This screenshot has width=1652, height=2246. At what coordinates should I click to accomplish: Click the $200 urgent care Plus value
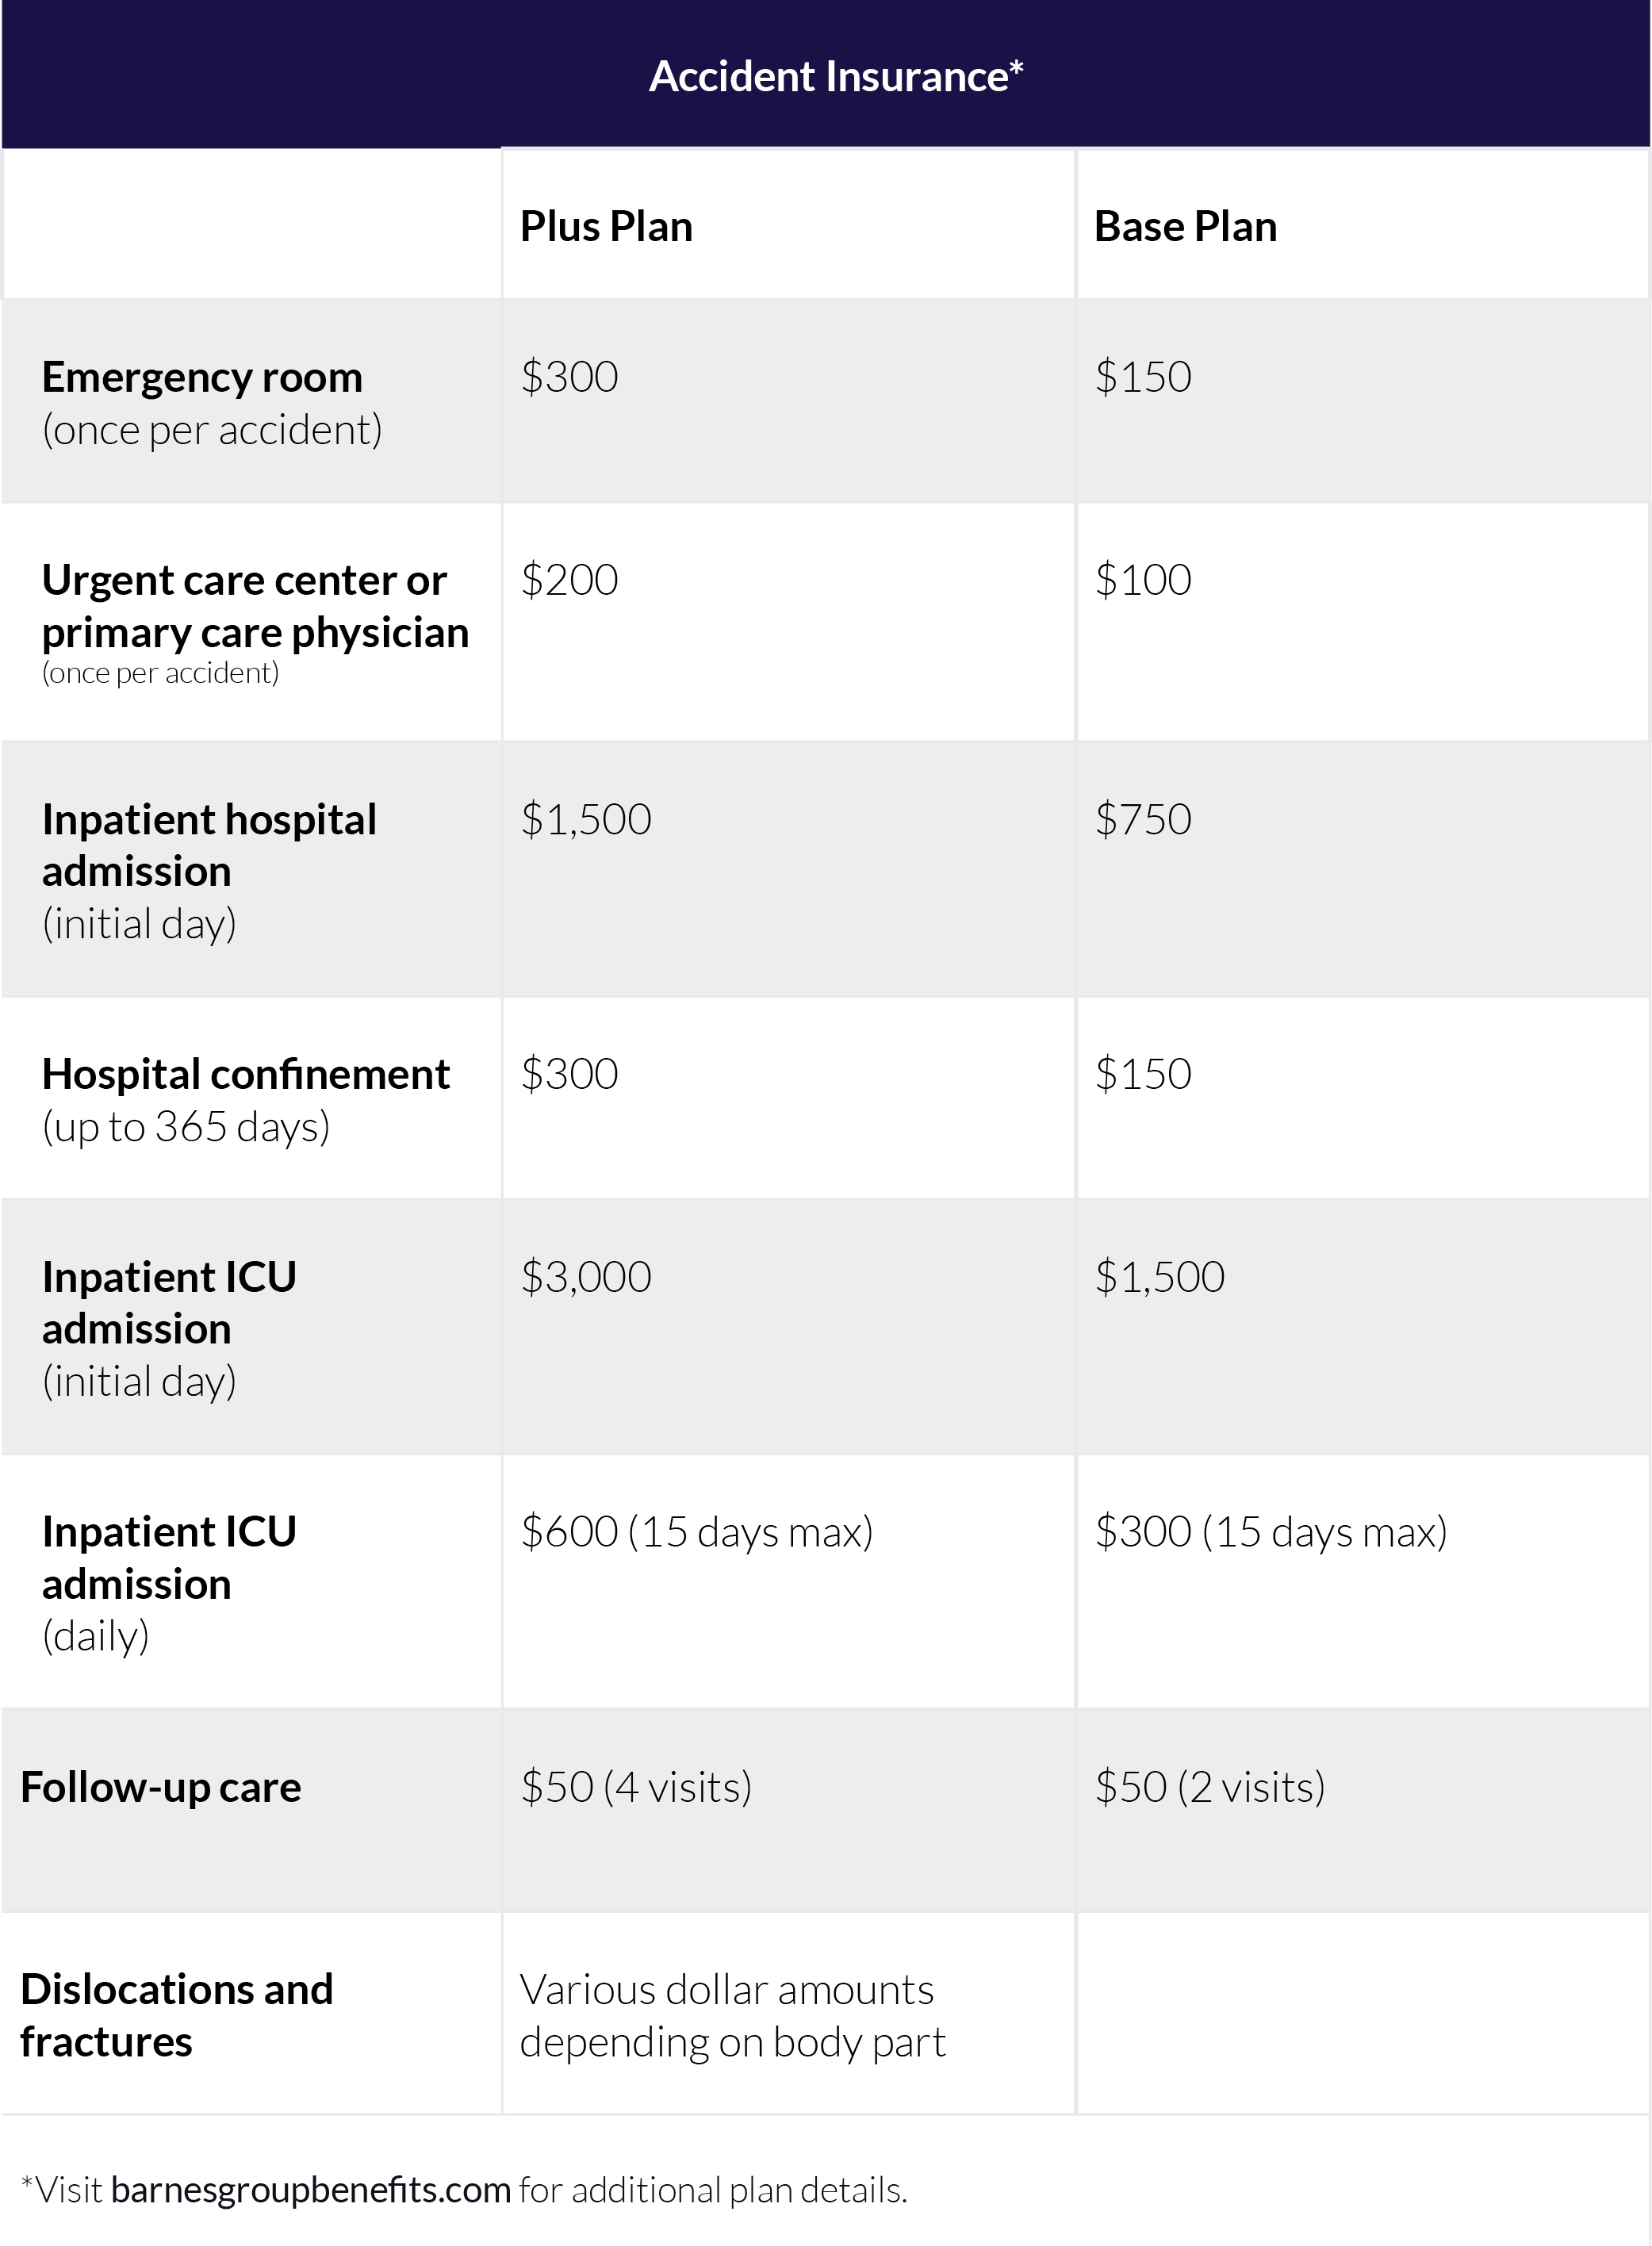pyautogui.click(x=570, y=580)
